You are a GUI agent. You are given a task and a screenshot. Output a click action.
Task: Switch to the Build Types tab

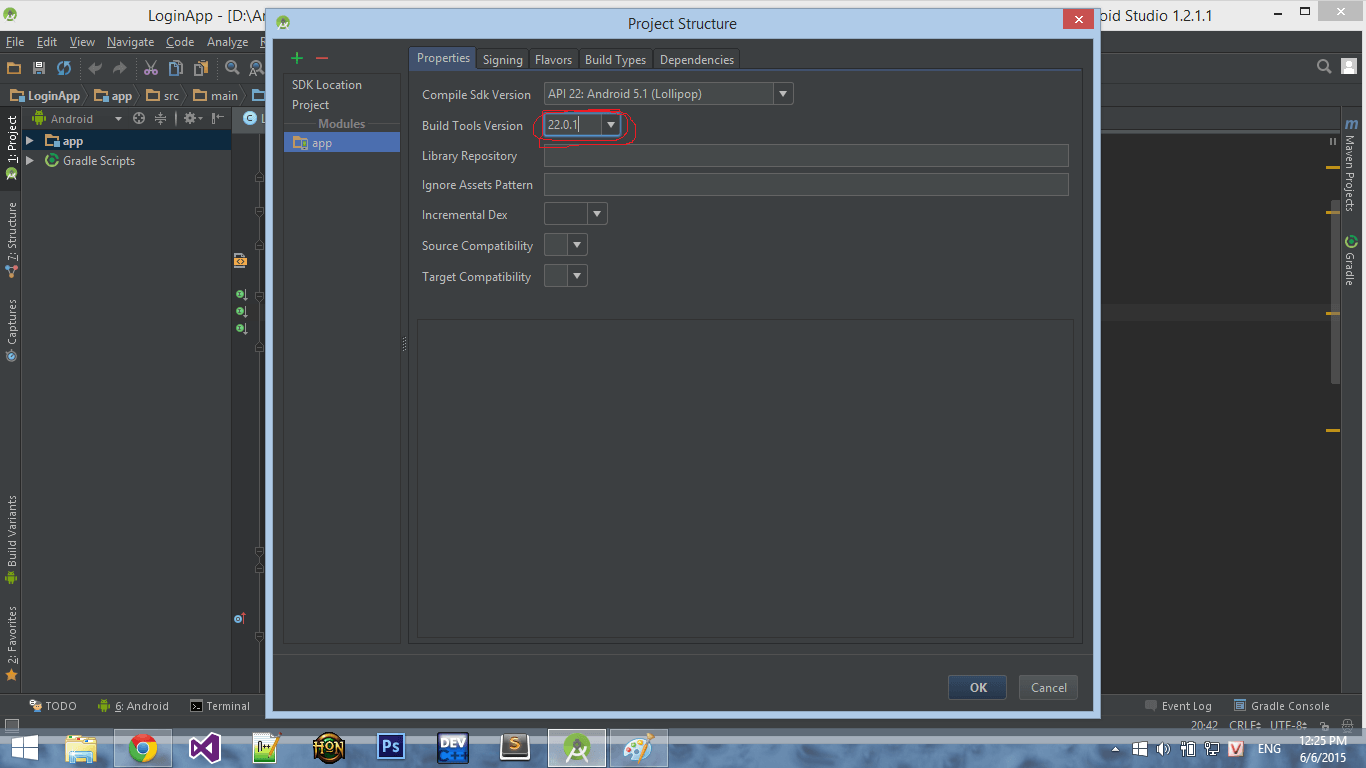(x=615, y=60)
